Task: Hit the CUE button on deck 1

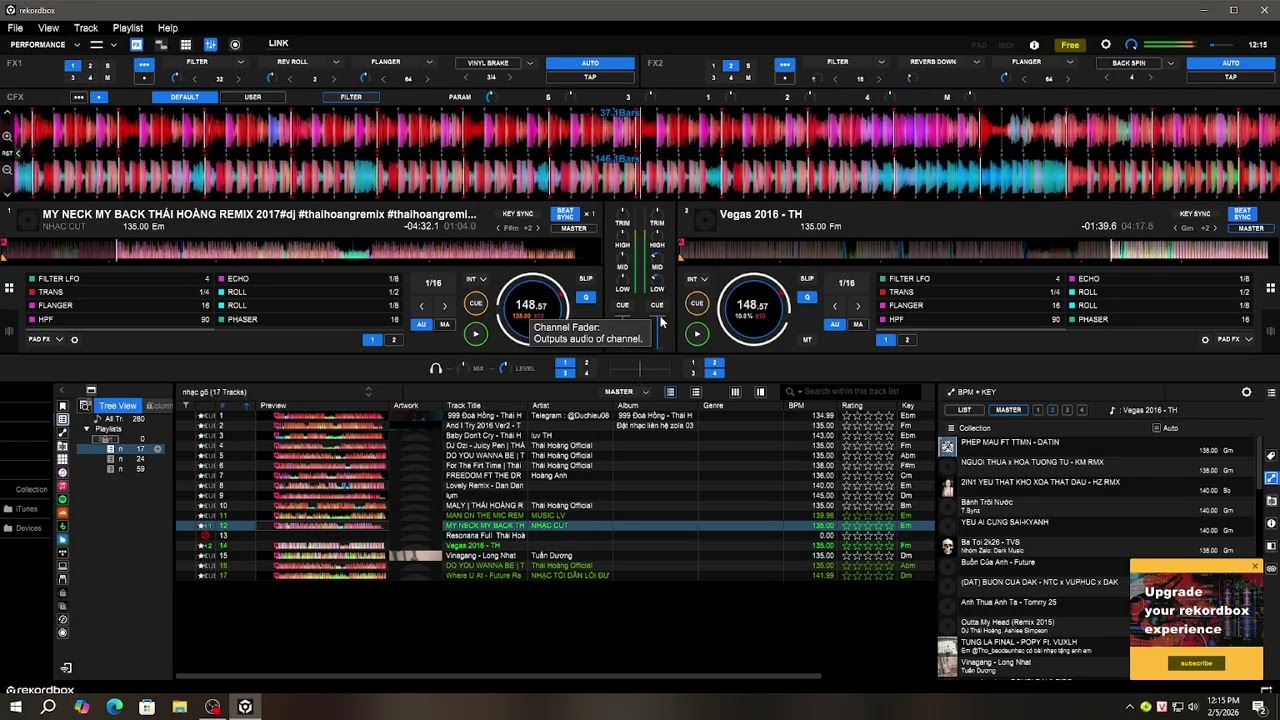Action: pos(475,303)
